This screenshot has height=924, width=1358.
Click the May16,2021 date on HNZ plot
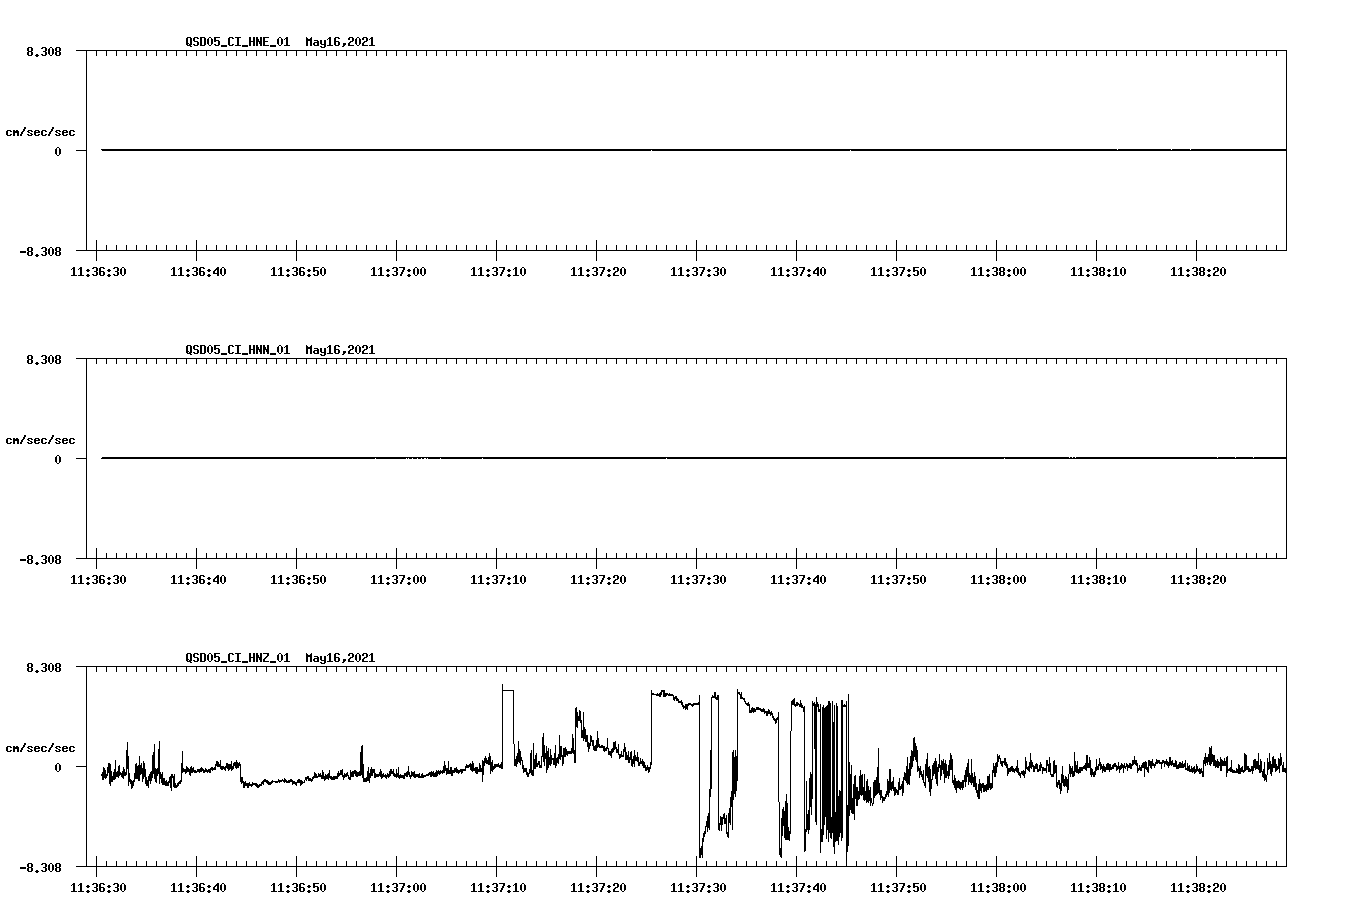click(x=340, y=658)
